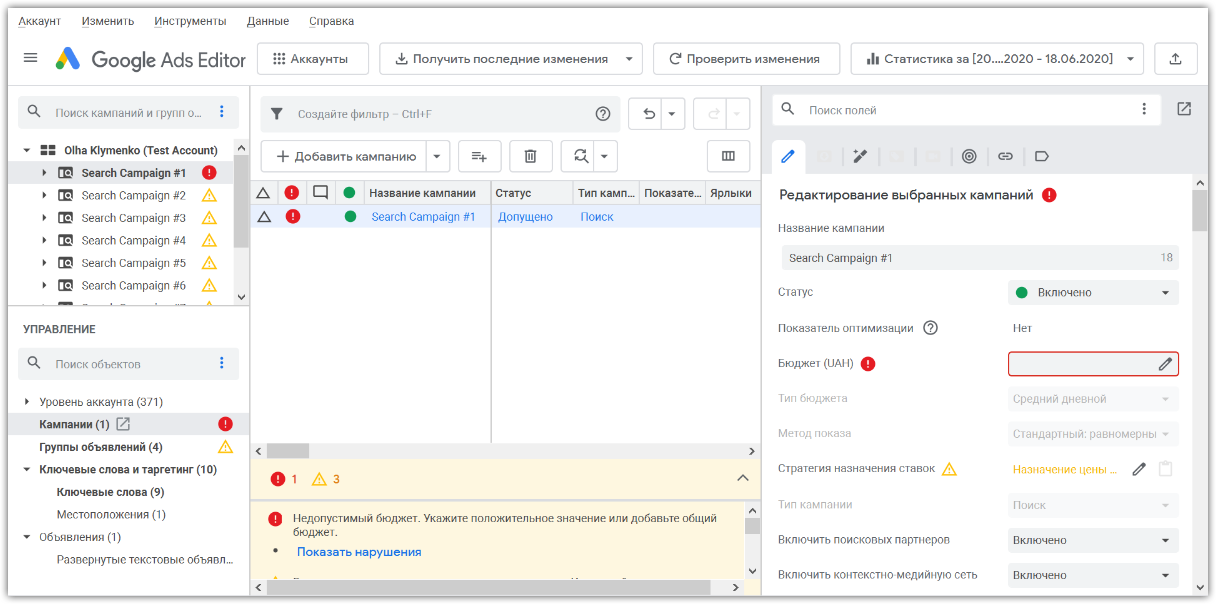Open options menu in campaign search box
The width and height of the screenshot is (1216, 604).
point(222,113)
